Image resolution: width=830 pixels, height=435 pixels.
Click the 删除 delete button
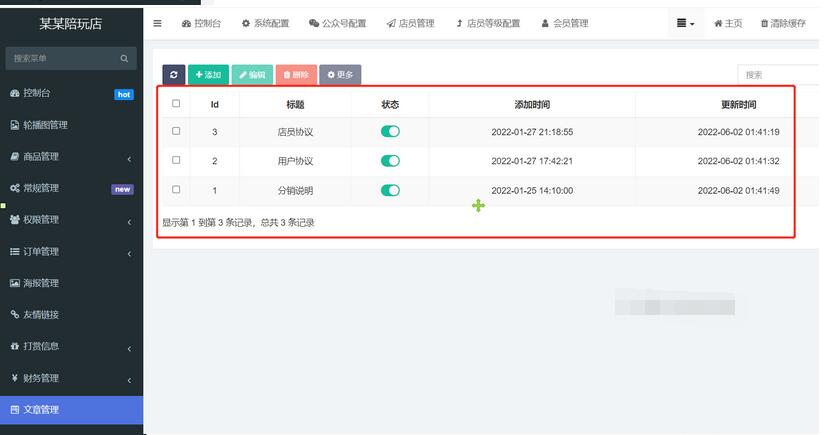(x=296, y=75)
